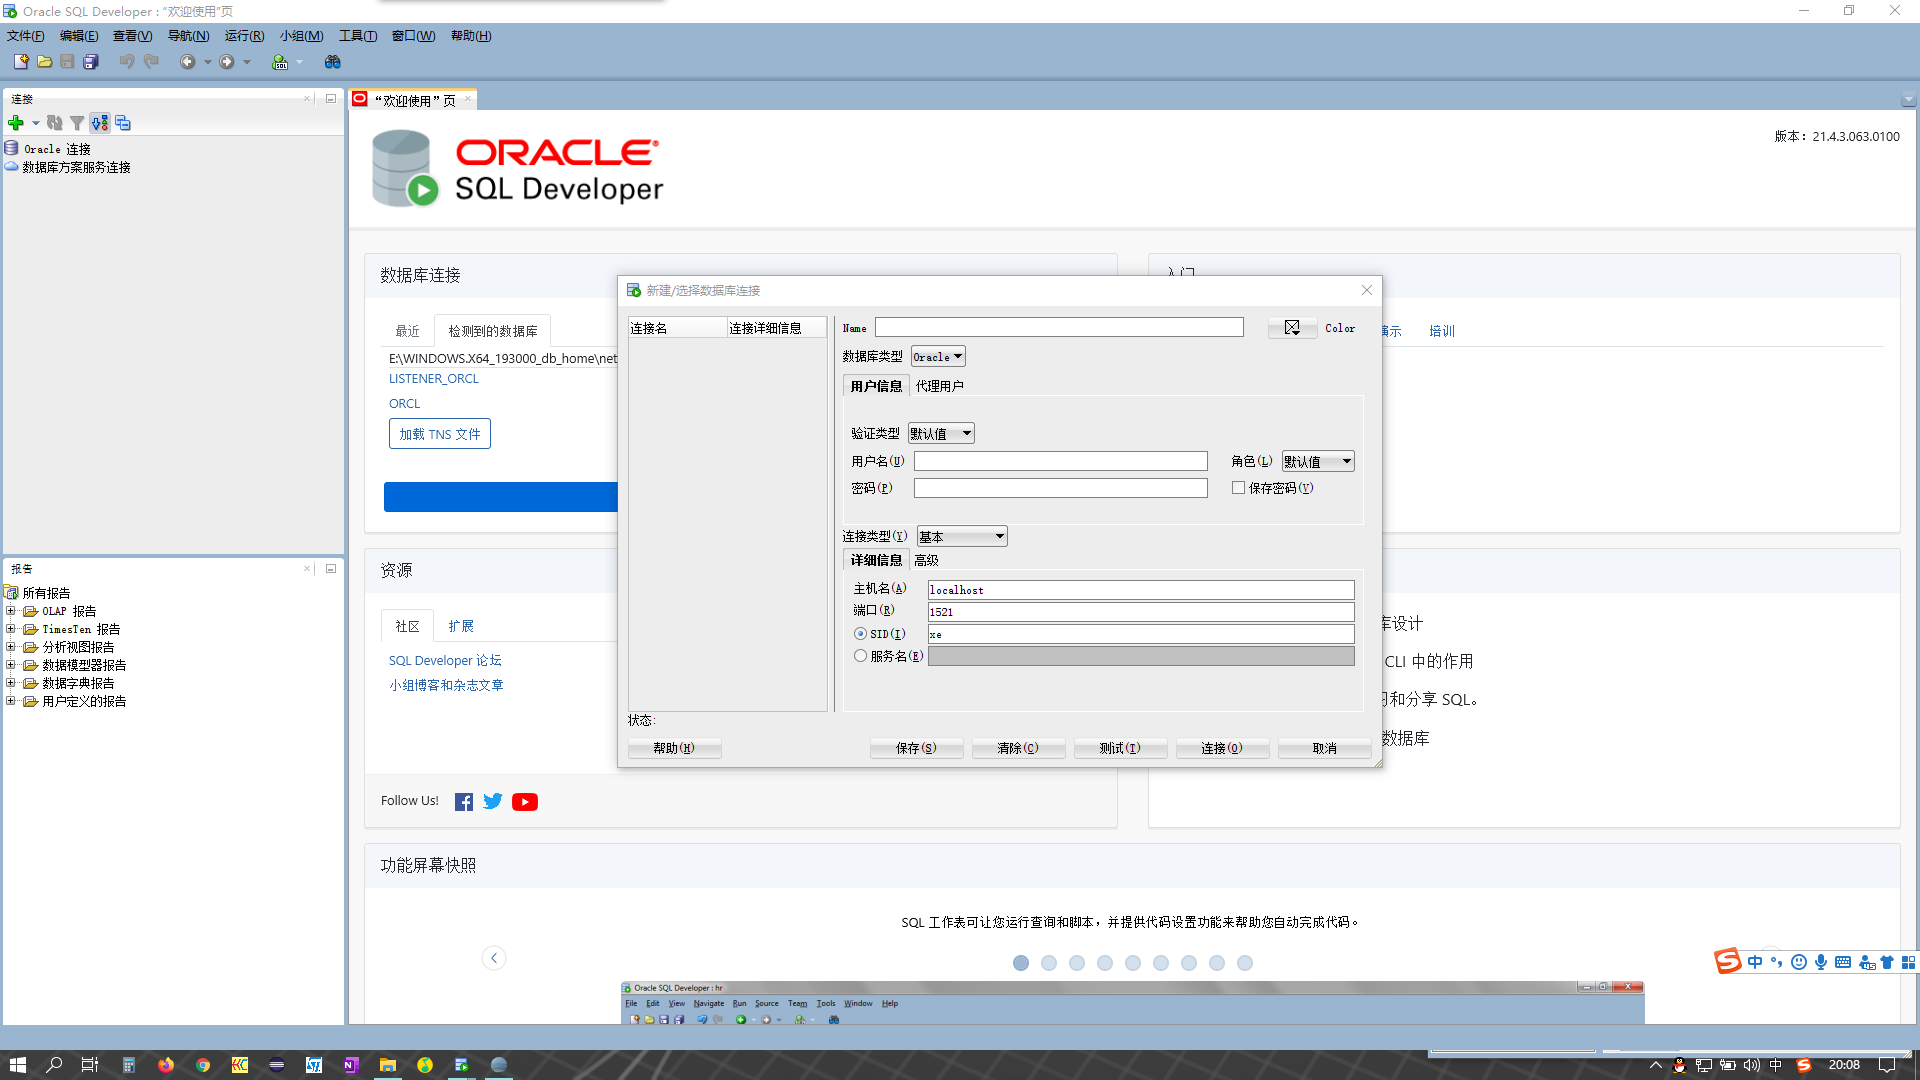The width and height of the screenshot is (1920, 1080).
Task: Open the LISTENER_ORCL link
Action: 433,378
